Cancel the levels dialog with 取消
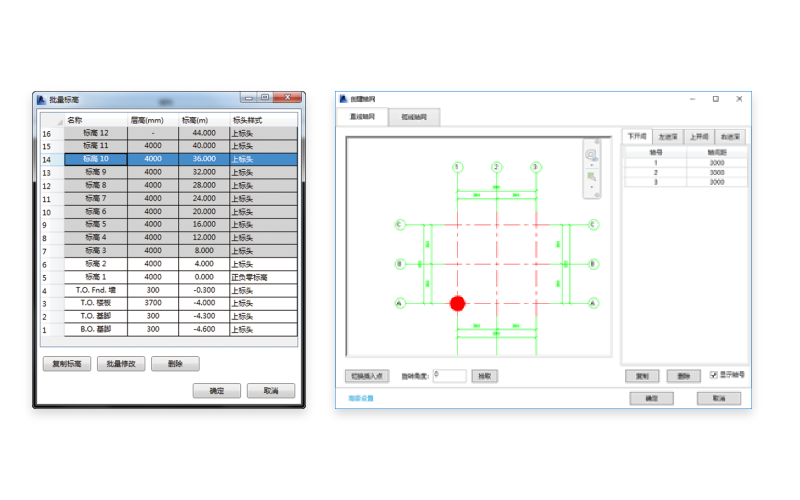The image size is (800, 500). click(x=271, y=391)
